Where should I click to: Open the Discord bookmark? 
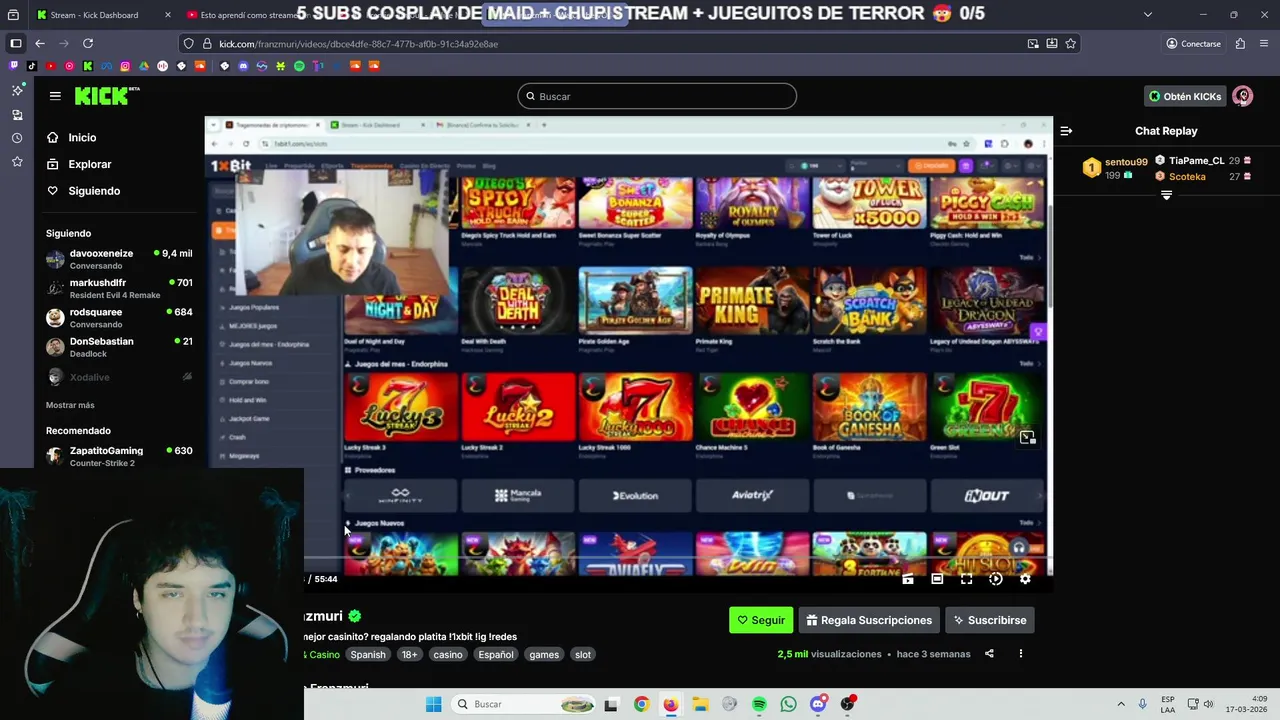click(x=243, y=66)
